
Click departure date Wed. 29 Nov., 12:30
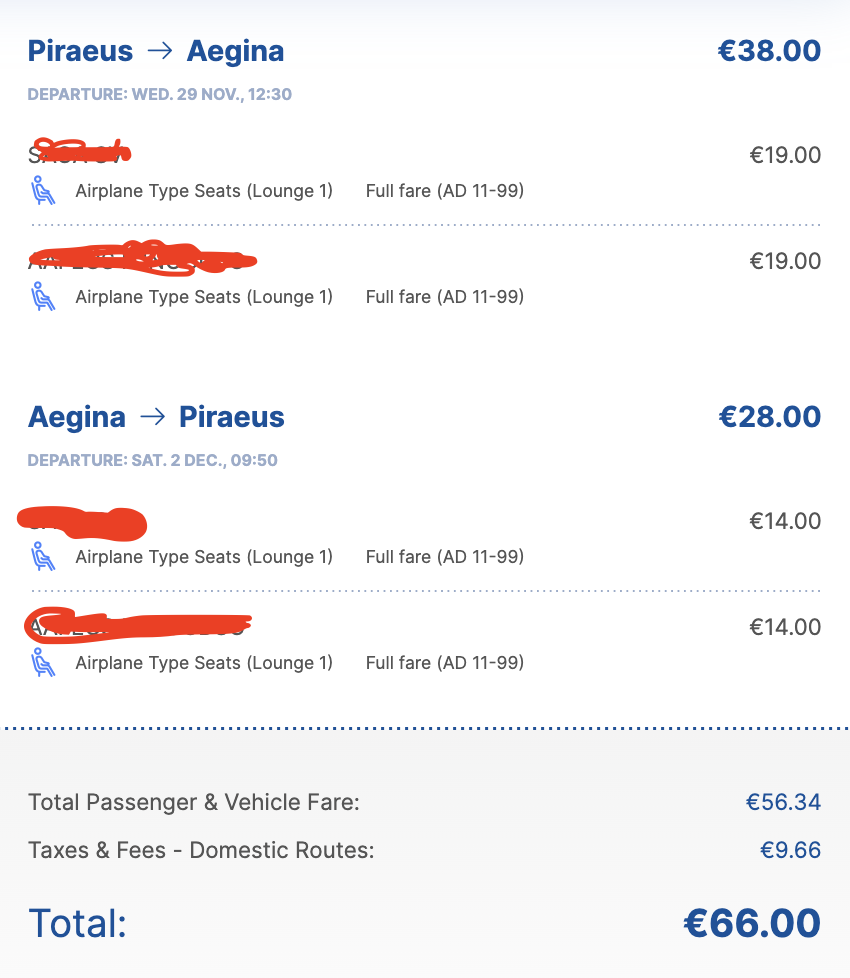pos(160,94)
